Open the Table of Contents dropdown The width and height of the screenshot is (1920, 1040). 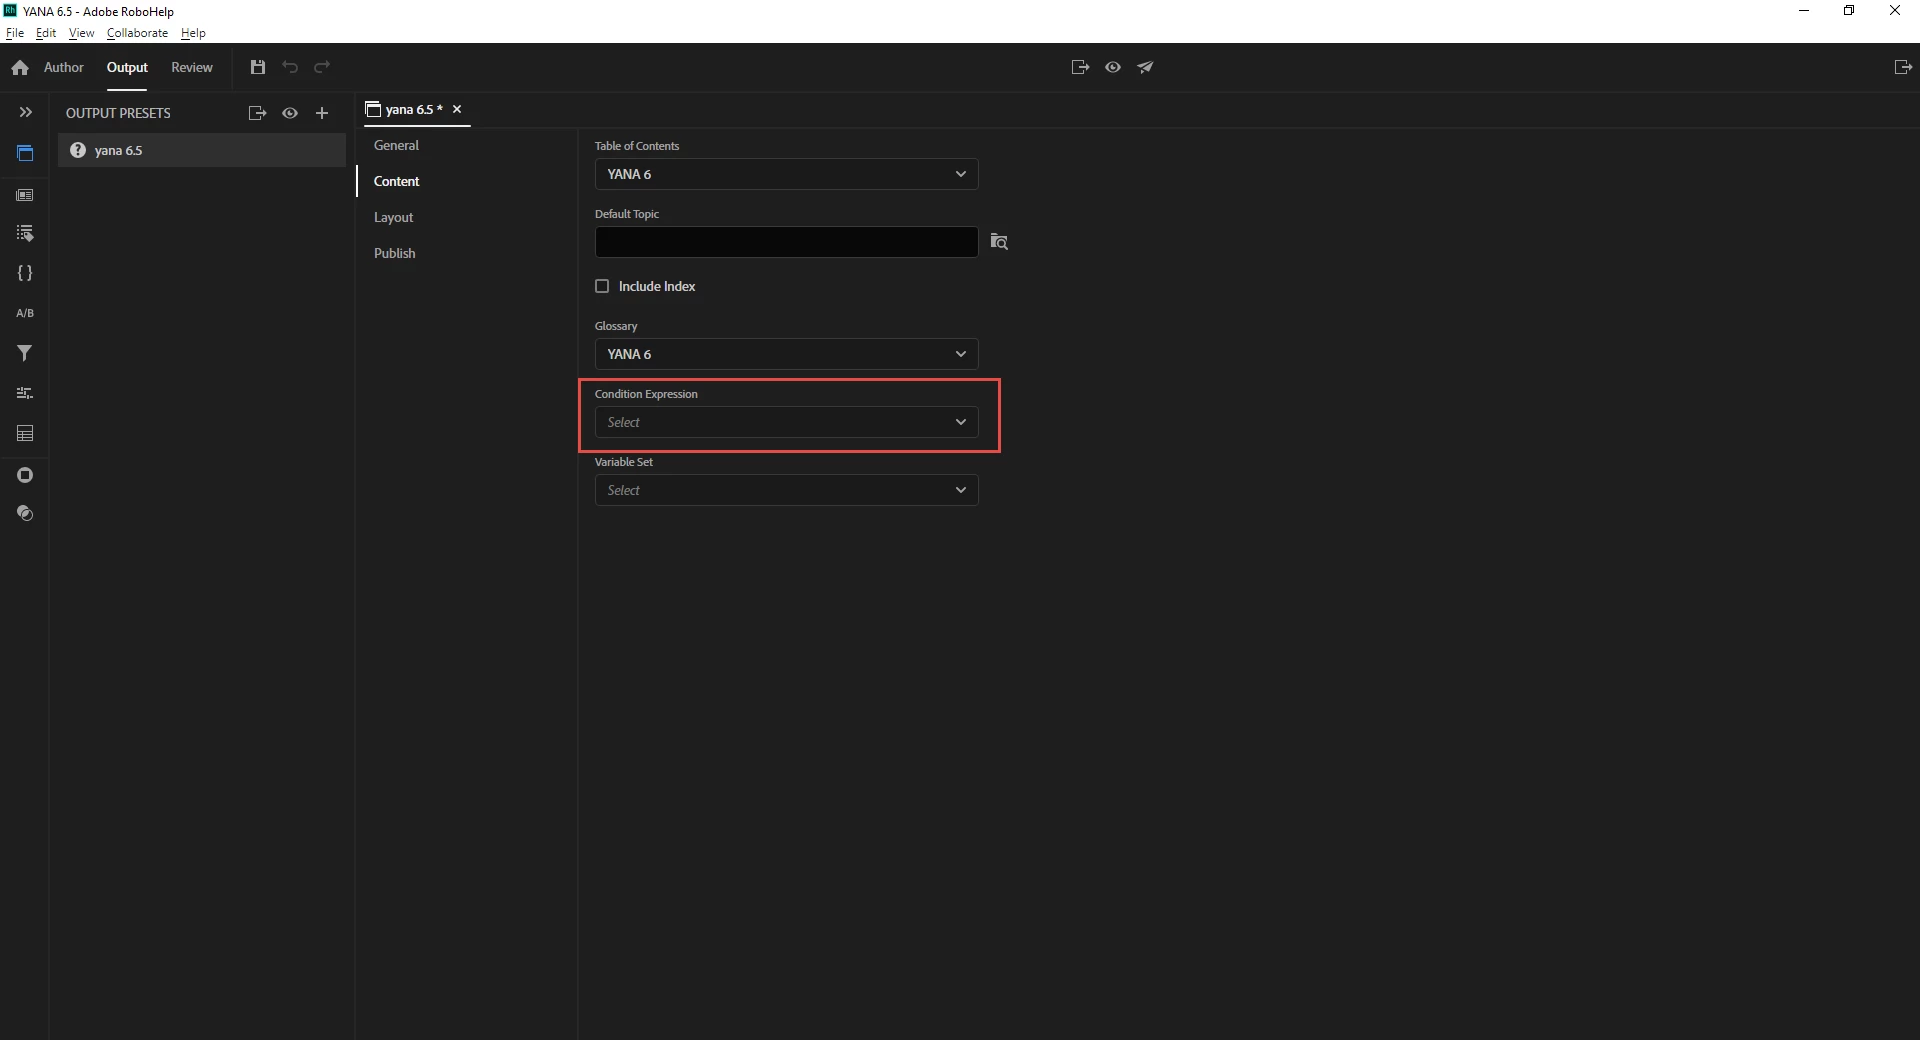(x=786, y=174)
